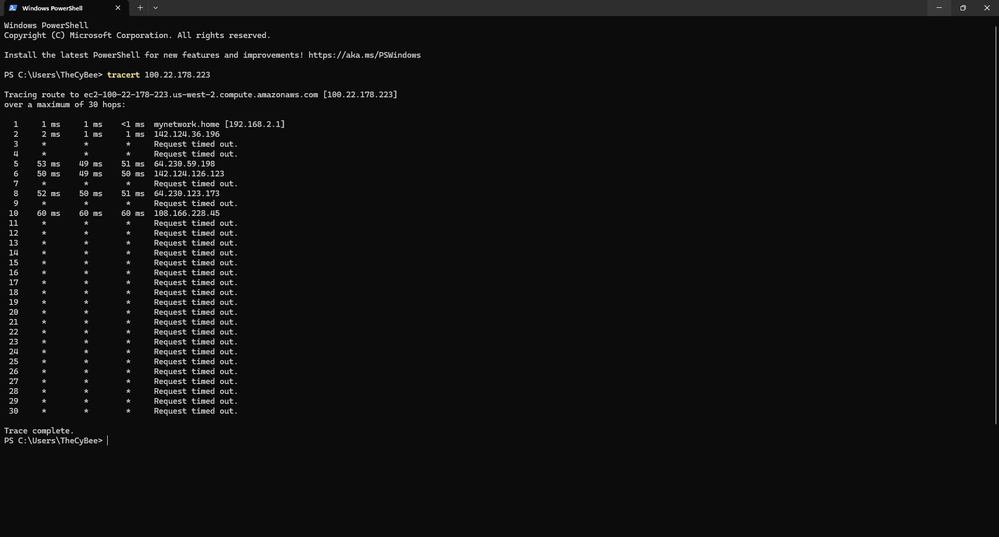Click 'Request timed out.' on hop 7
Screen dimensions: 999x537
pyautogui.click(x=196, y=183)
